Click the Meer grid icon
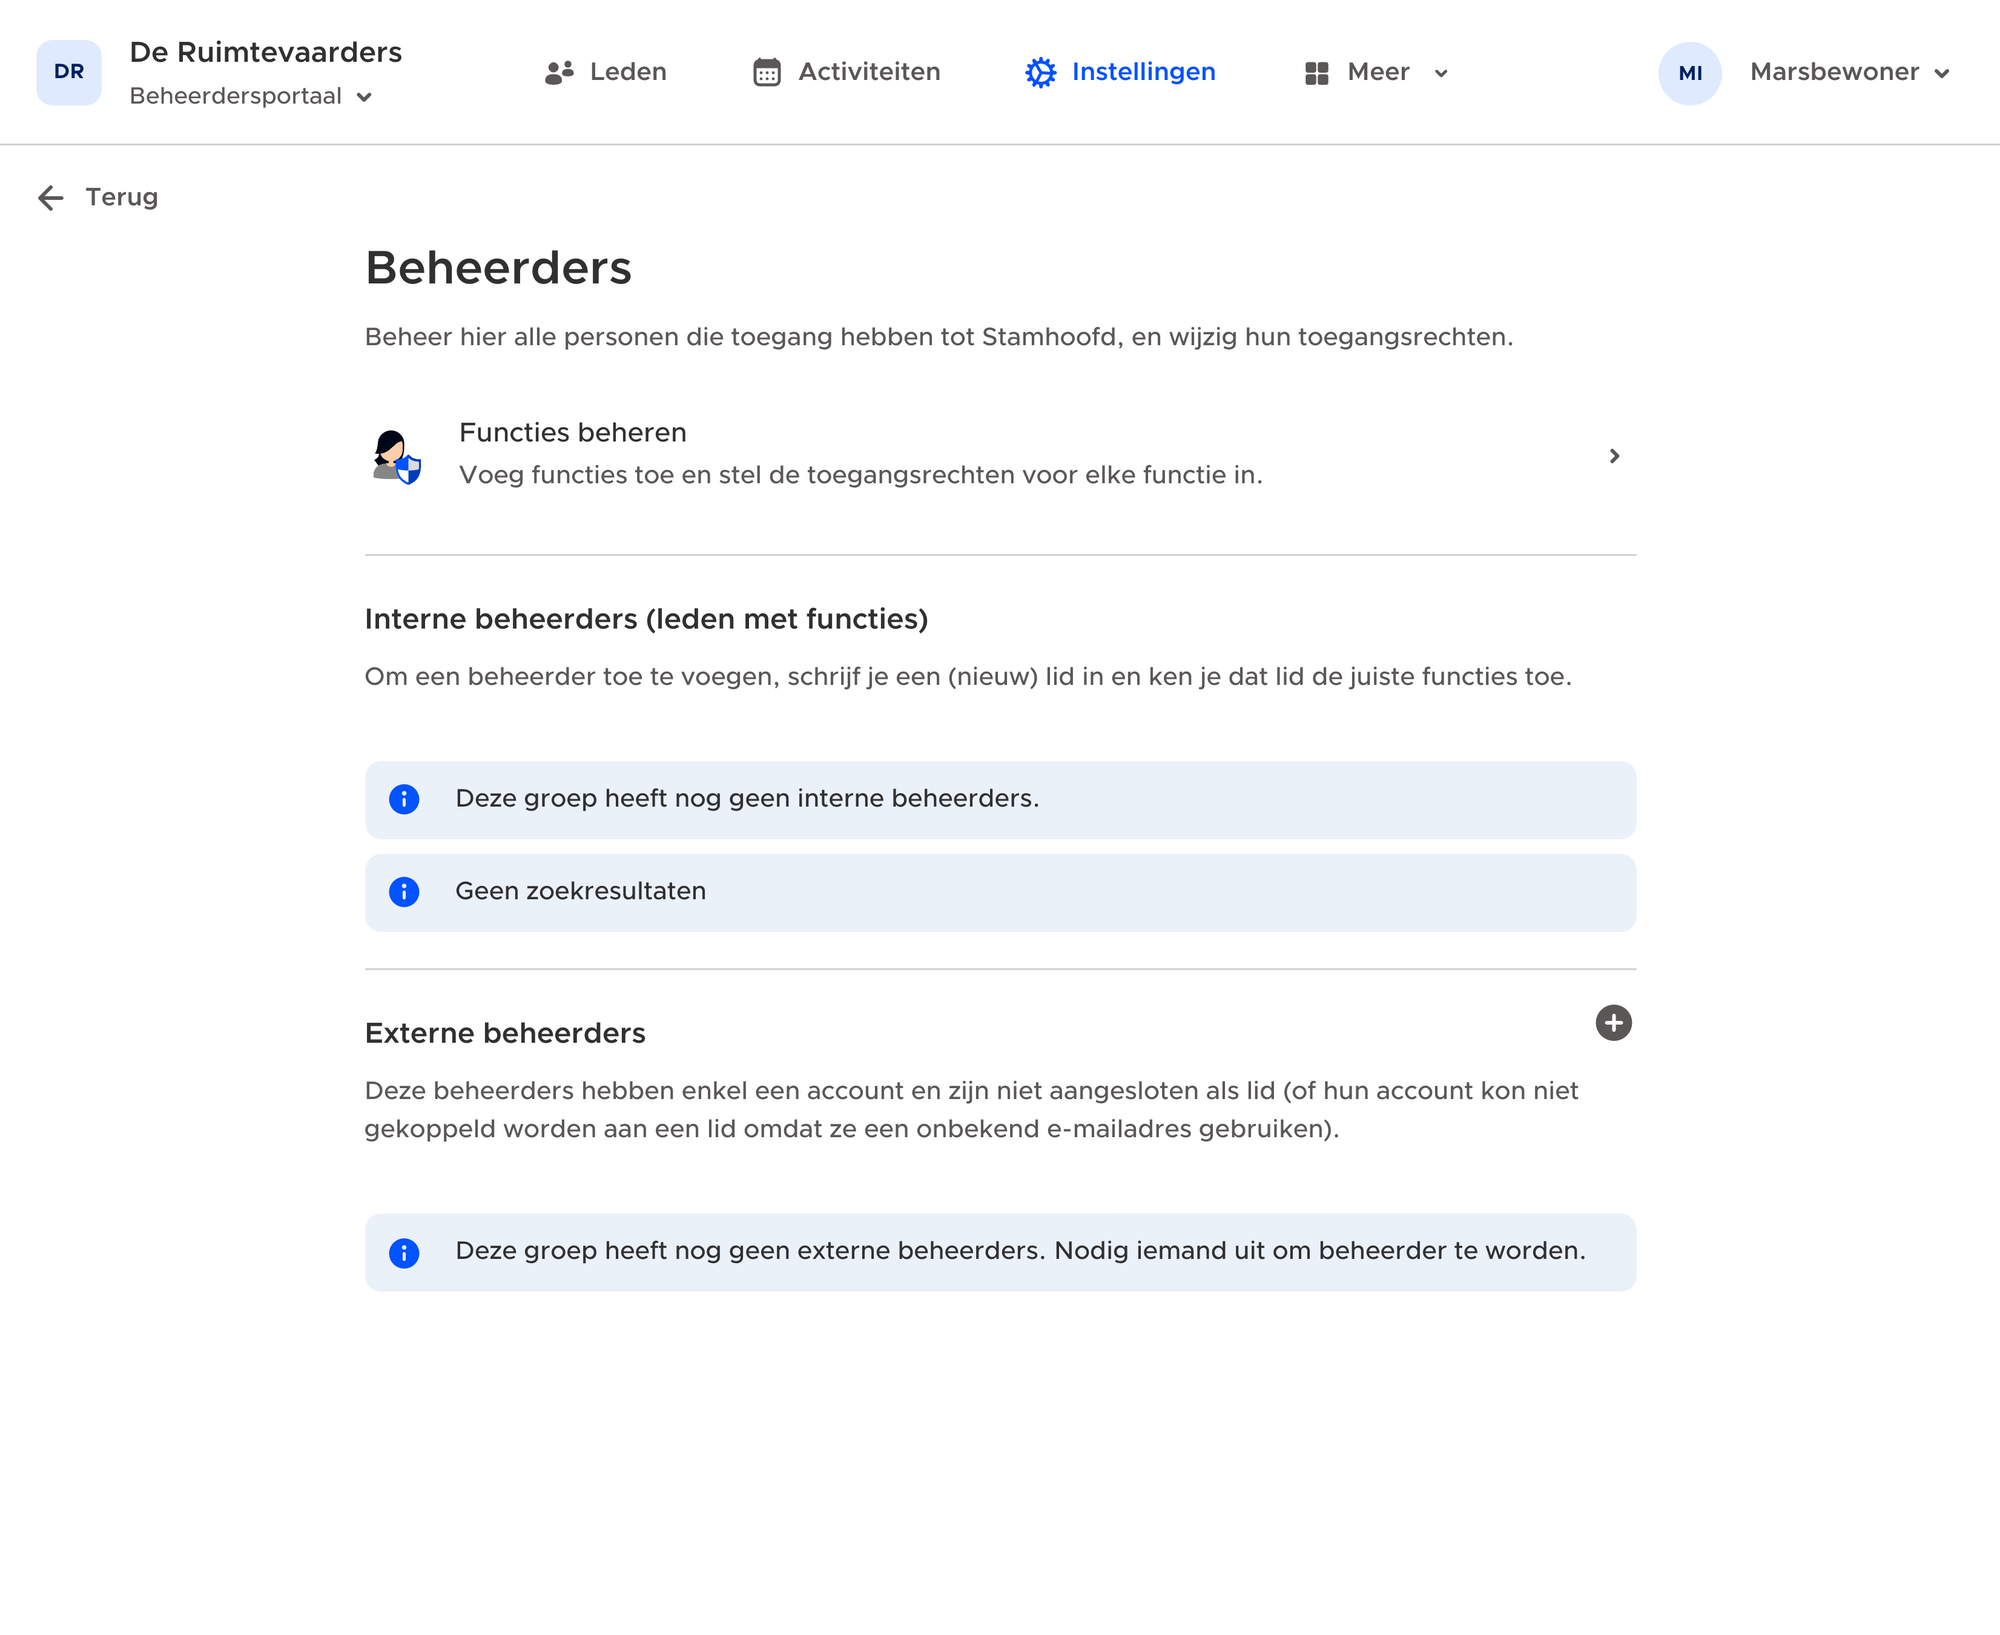 tap(1317, 73)
